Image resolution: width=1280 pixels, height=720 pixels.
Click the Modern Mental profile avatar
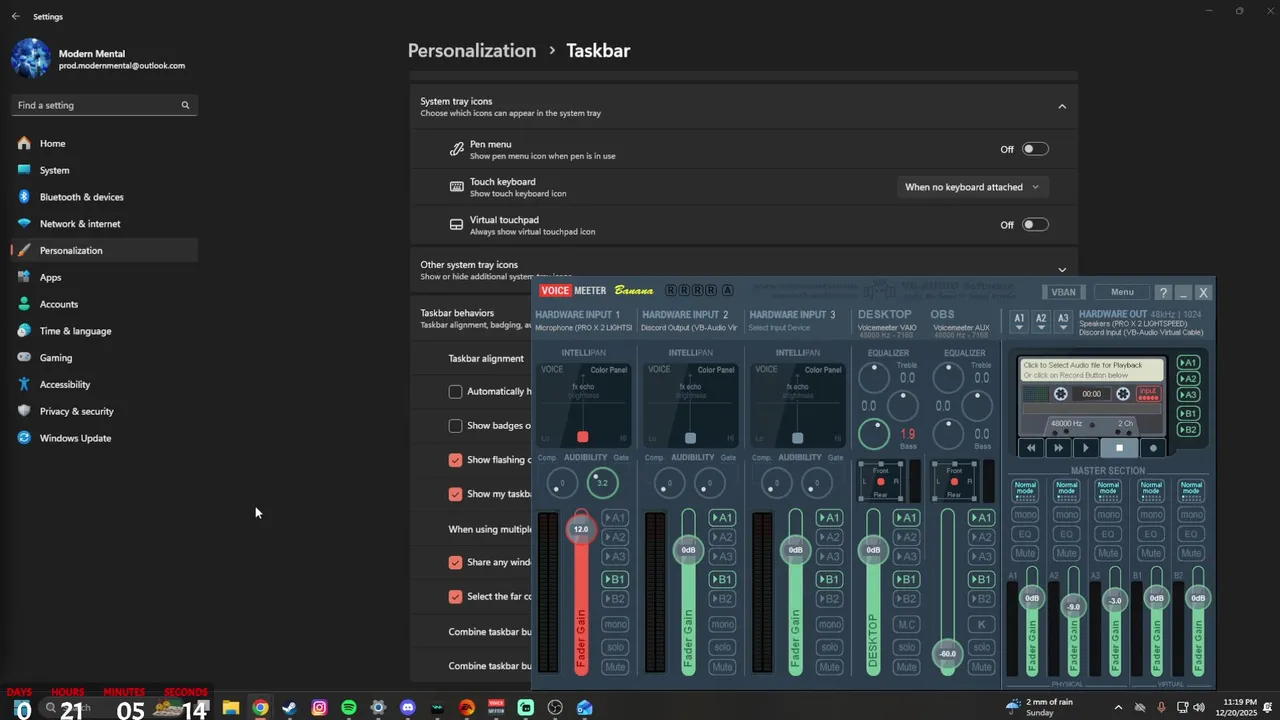pyautogui.click(x=31, y=58)
